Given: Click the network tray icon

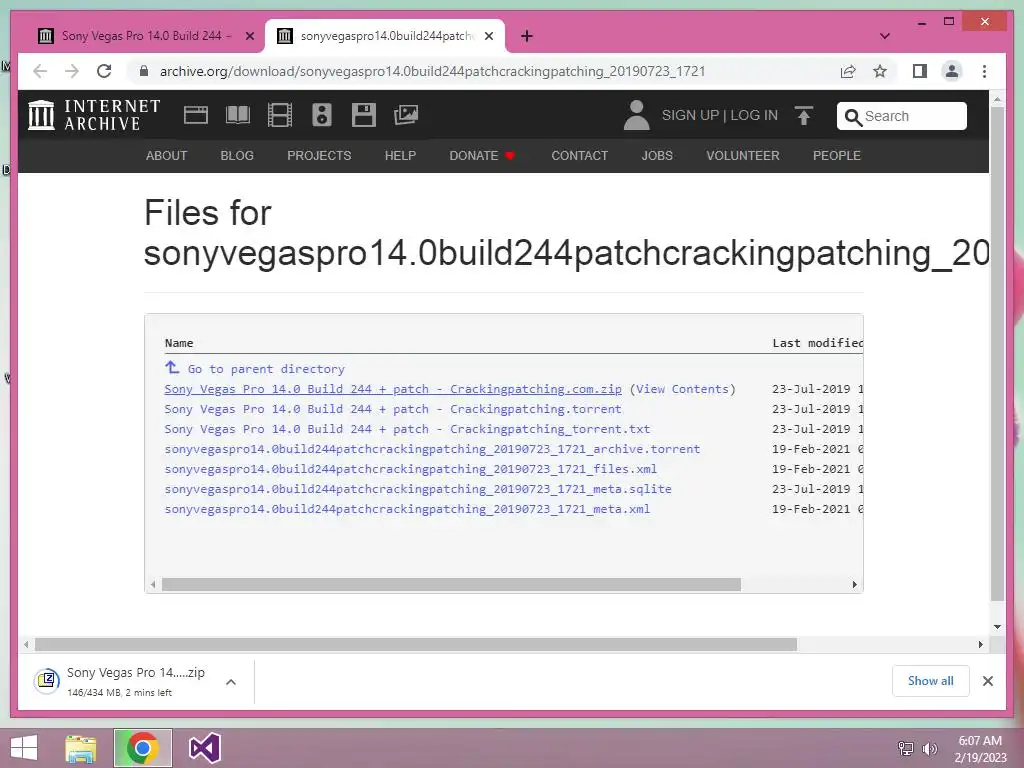Looking at the screenshot, I should point(906,749).
